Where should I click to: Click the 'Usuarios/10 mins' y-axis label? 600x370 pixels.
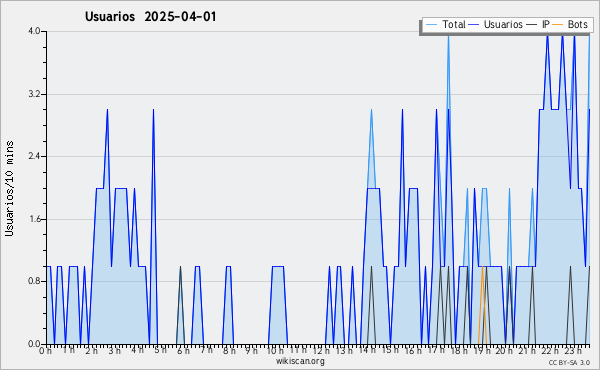[9, 188]
